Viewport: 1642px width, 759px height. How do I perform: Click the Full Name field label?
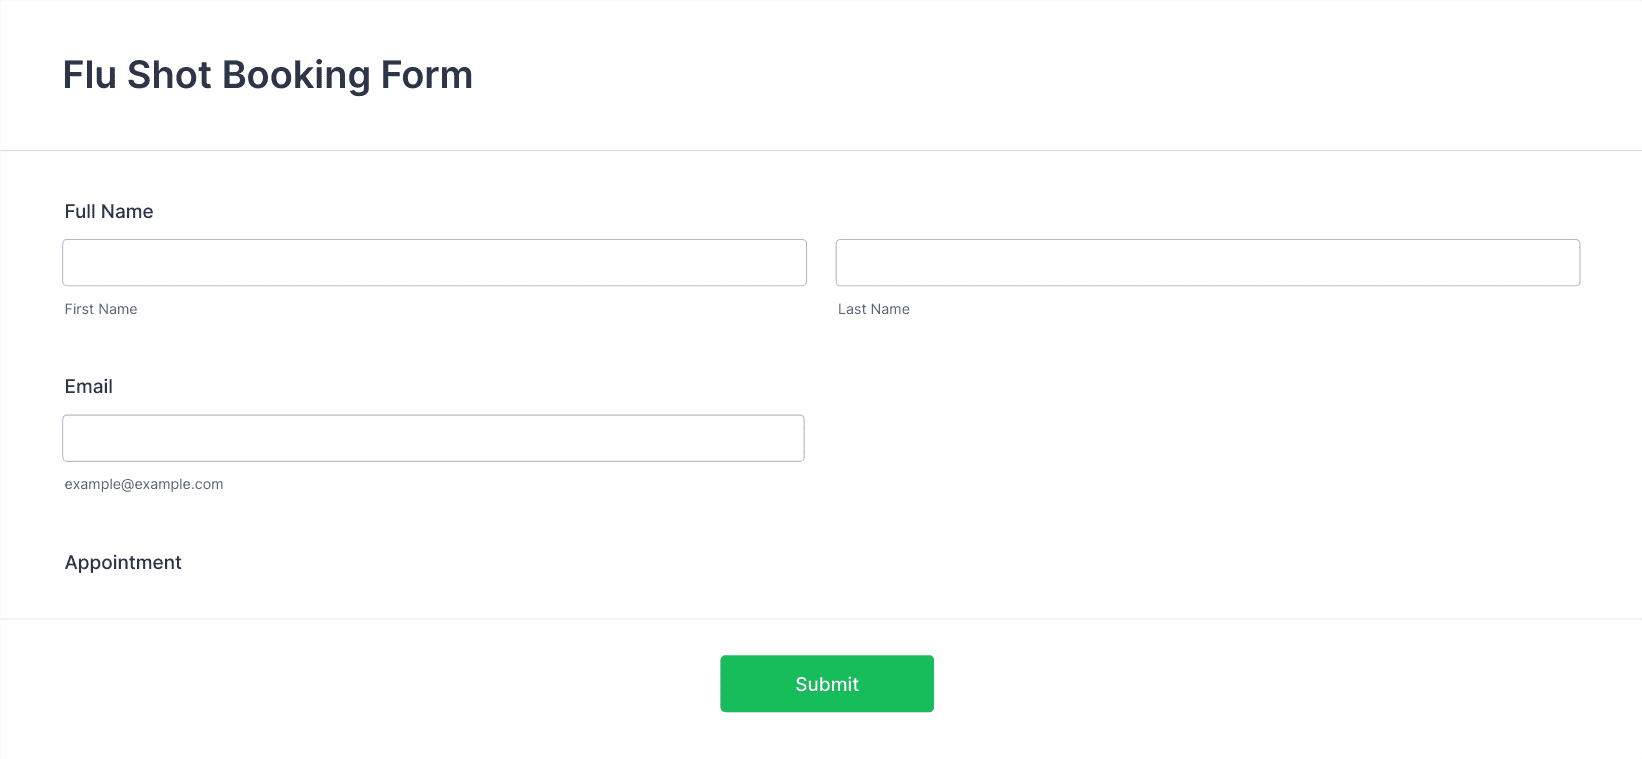[x=109, y=211]
